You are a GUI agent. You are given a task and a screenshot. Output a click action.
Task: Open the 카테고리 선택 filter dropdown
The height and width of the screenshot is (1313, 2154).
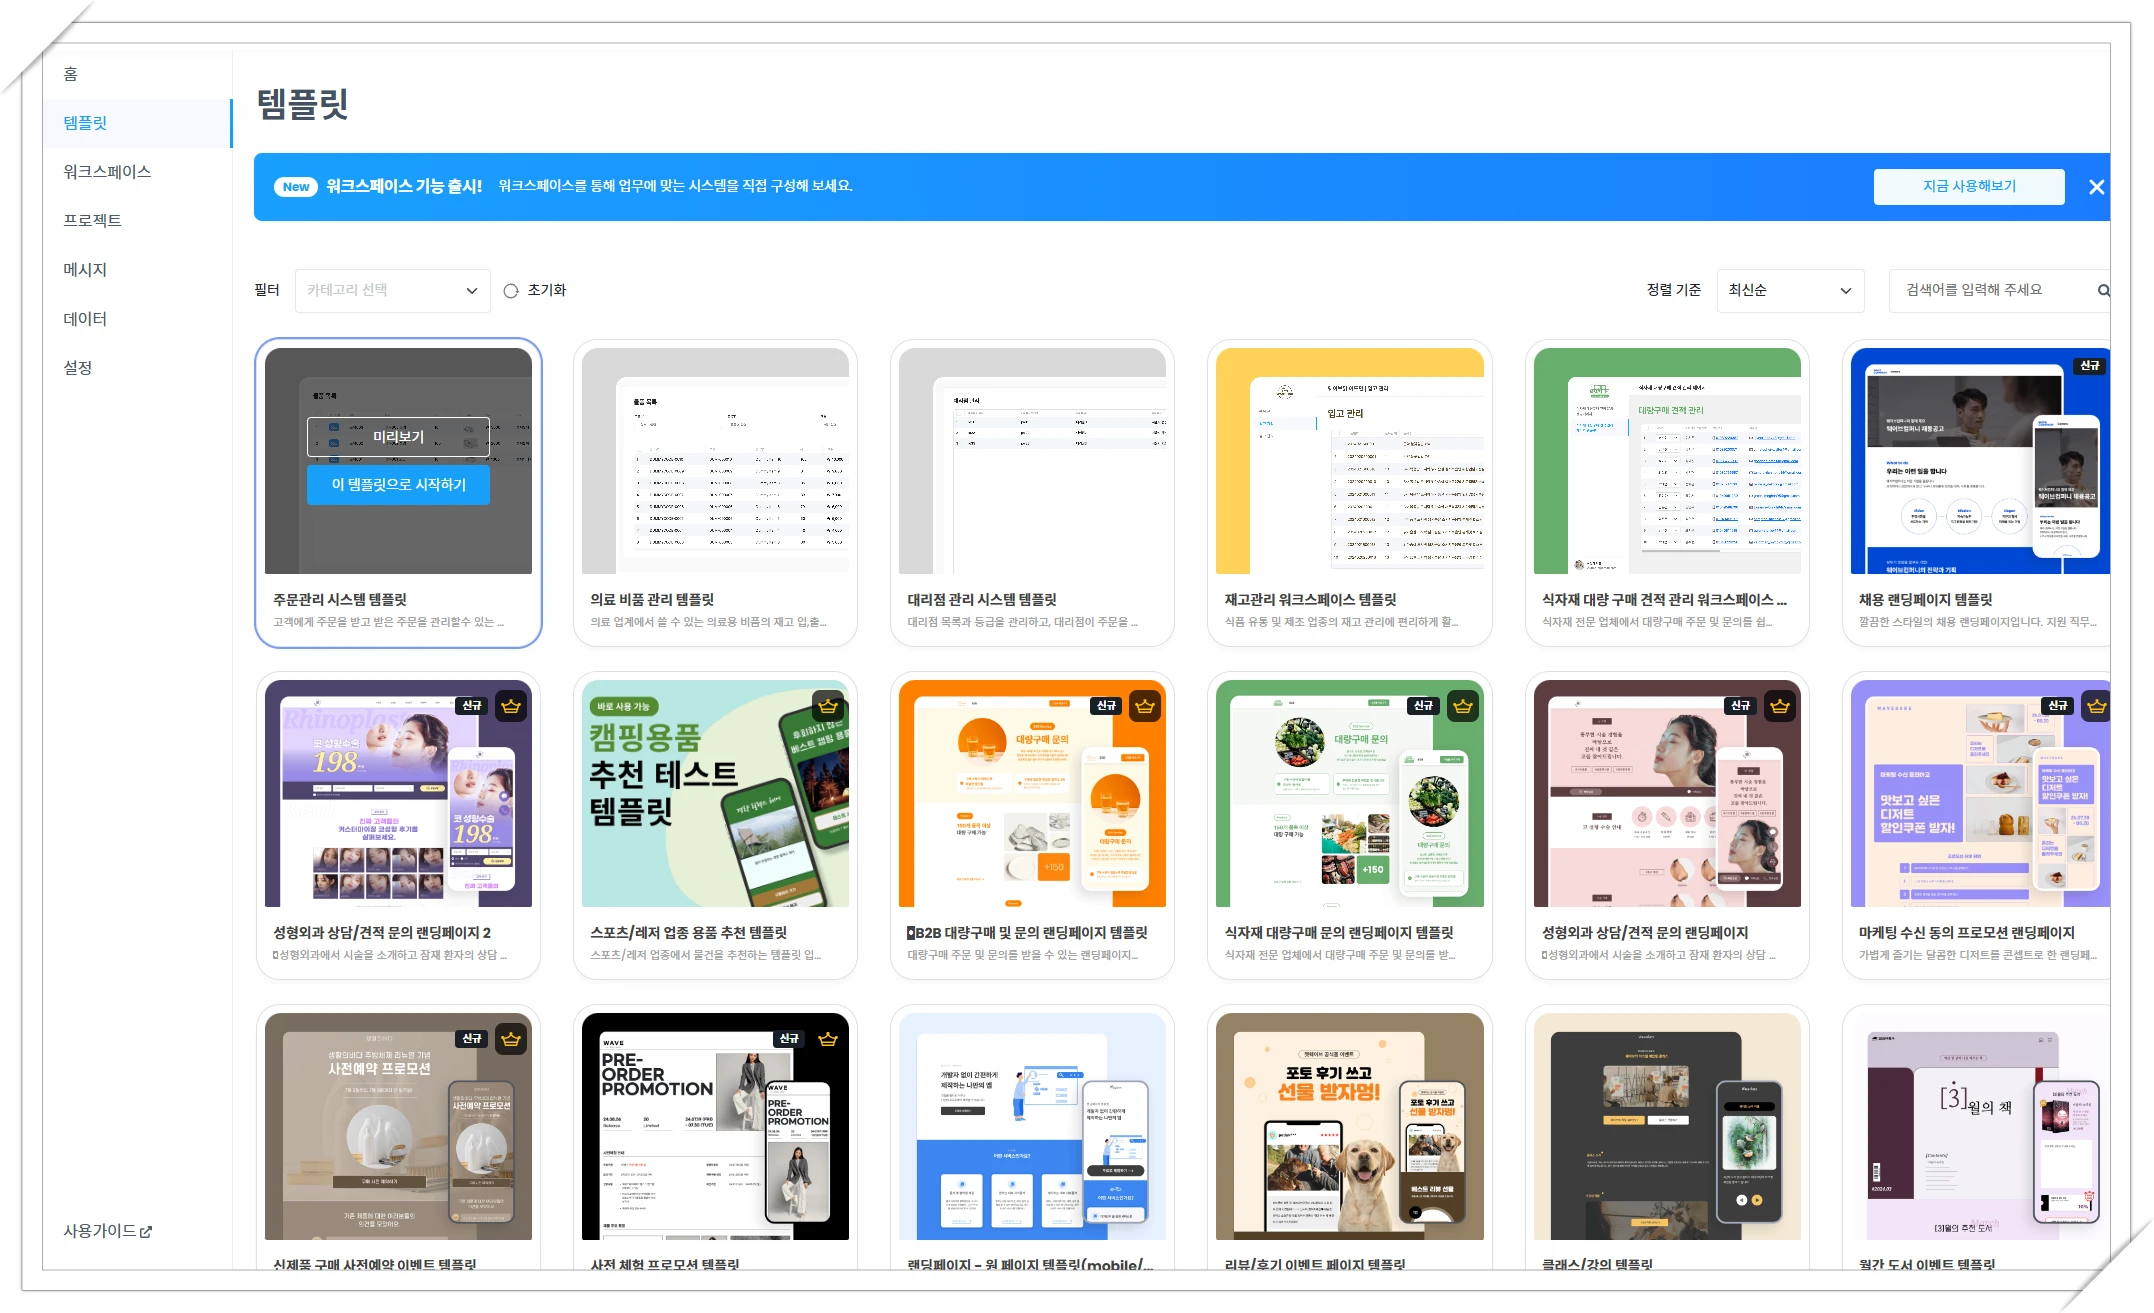click(x=392, y=291)
